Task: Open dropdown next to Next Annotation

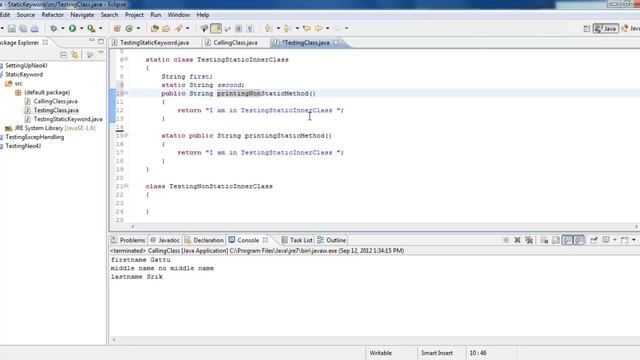Action: coord(278,28)
